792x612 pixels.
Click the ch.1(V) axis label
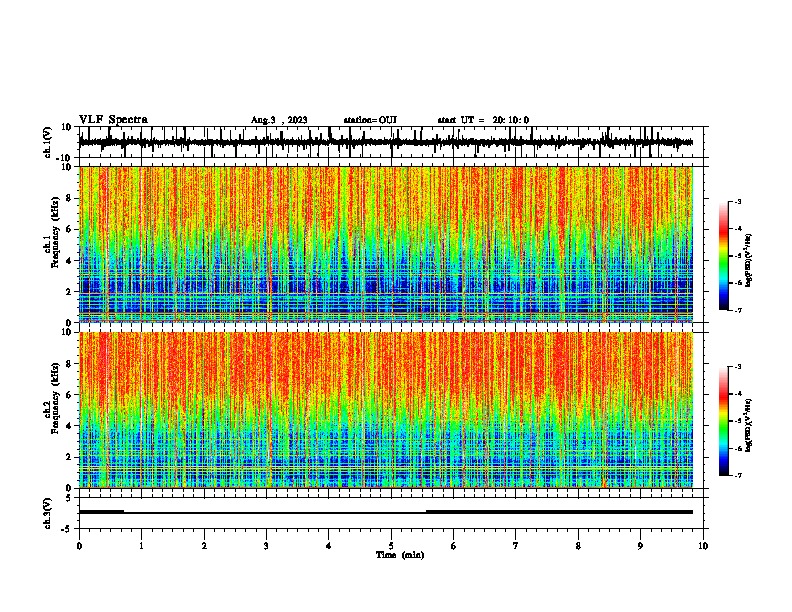coord(48,142)
